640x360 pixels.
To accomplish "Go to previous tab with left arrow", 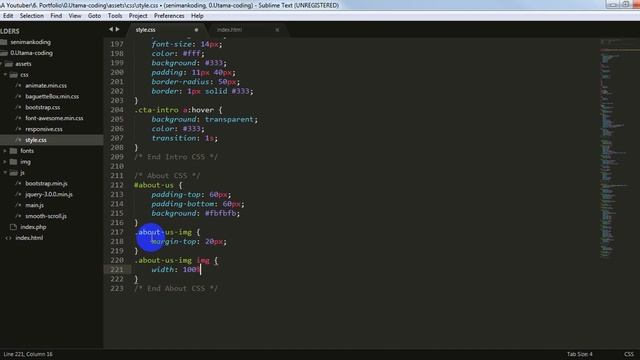I will coord(111,29).
